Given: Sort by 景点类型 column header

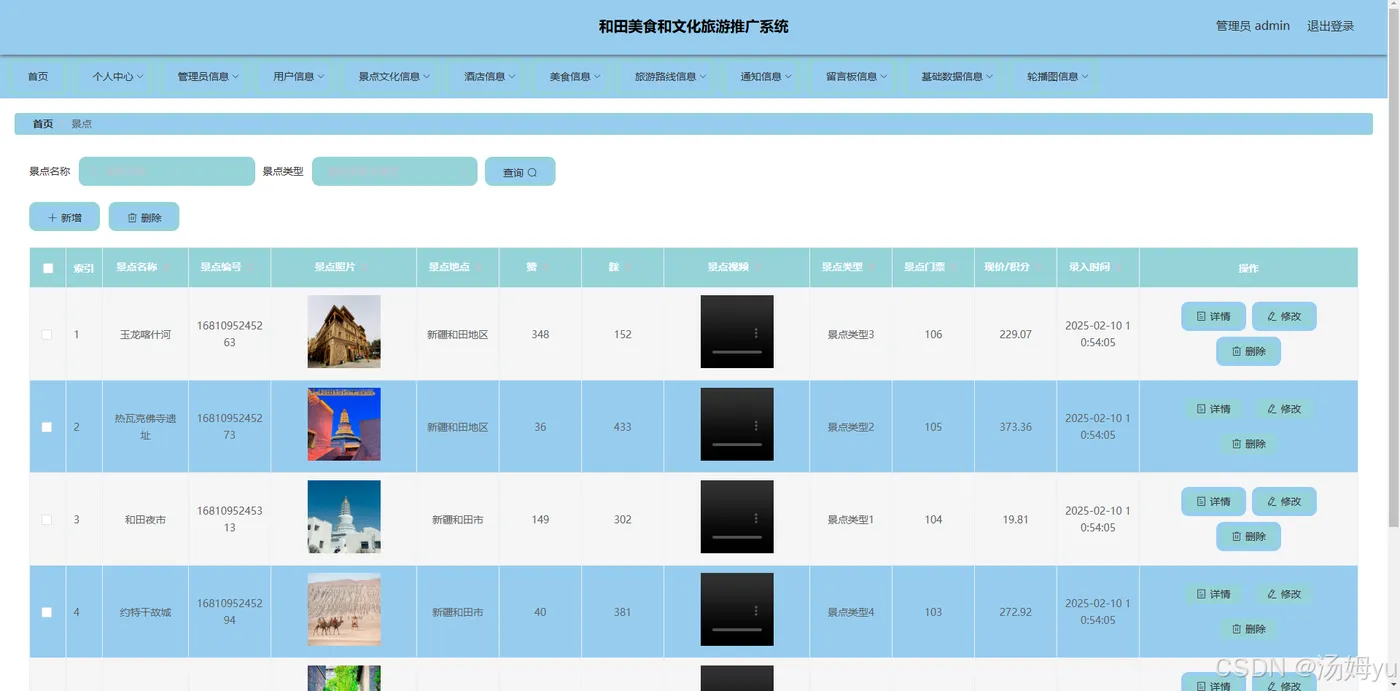Looking at the screenshot, I should [850, 267].
